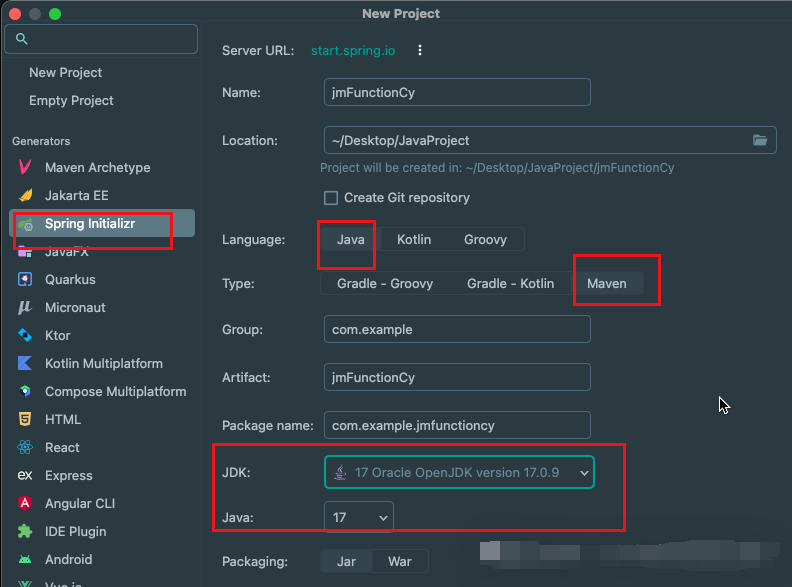This screenshot has width=792, height=587.
Task: Click the Quarkus generator icon
Action: click(x=25, y=279)
